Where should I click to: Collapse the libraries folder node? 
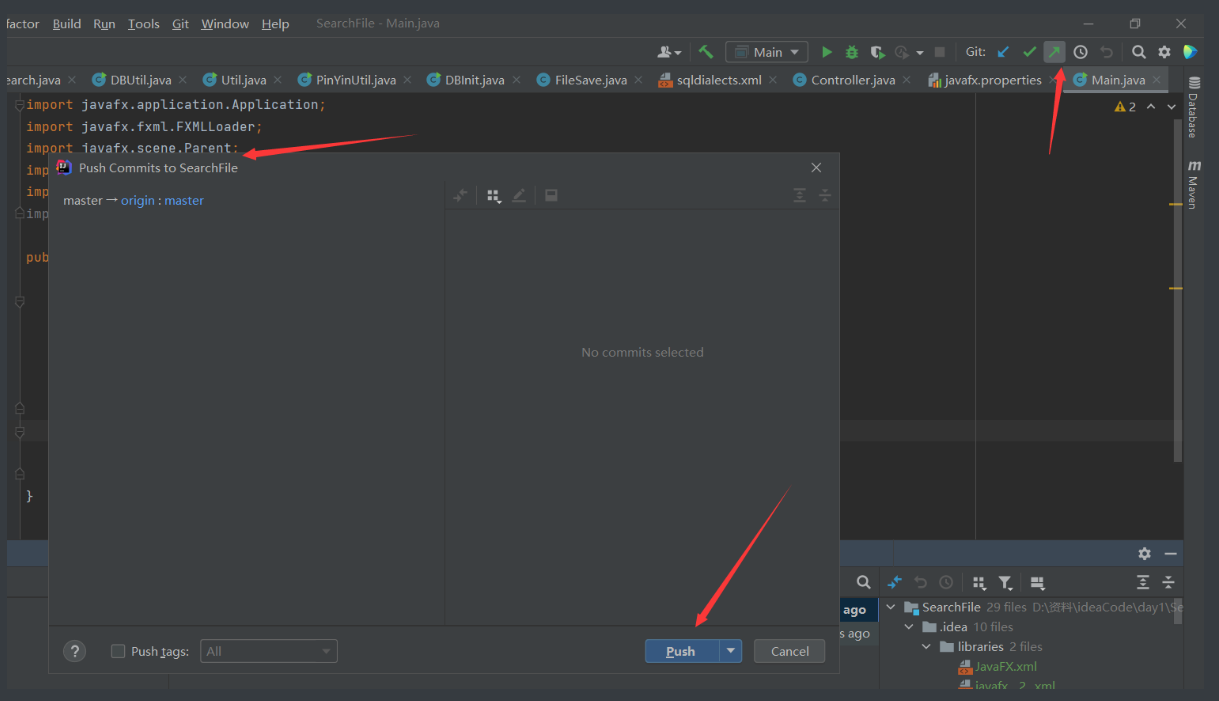(927, 647)
